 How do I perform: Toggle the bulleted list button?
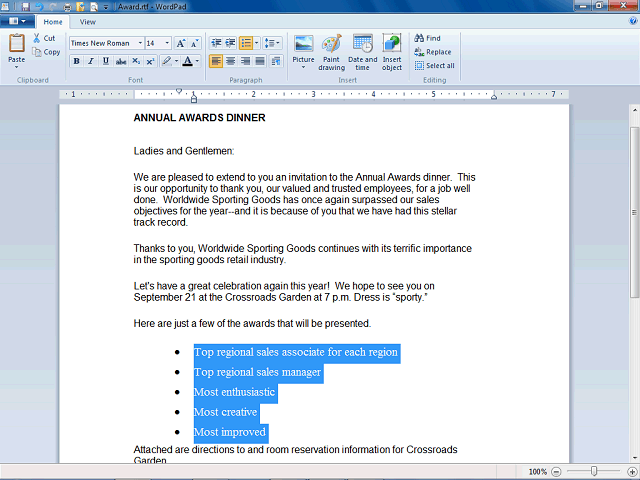[246, 43]
